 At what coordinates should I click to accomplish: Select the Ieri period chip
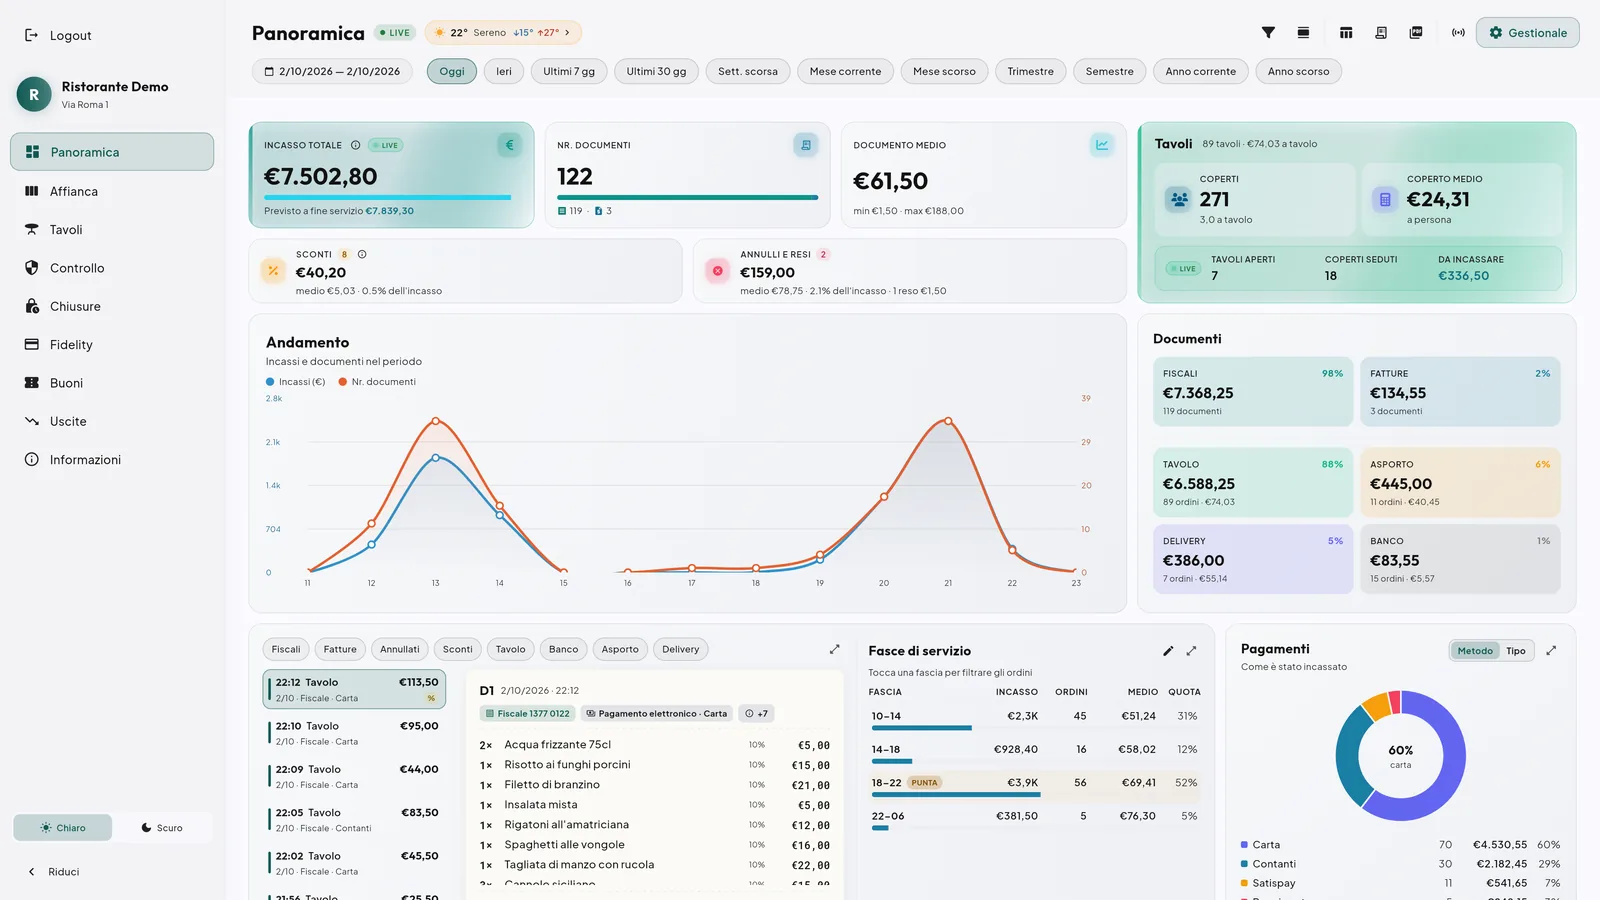(x=504, y=71)
